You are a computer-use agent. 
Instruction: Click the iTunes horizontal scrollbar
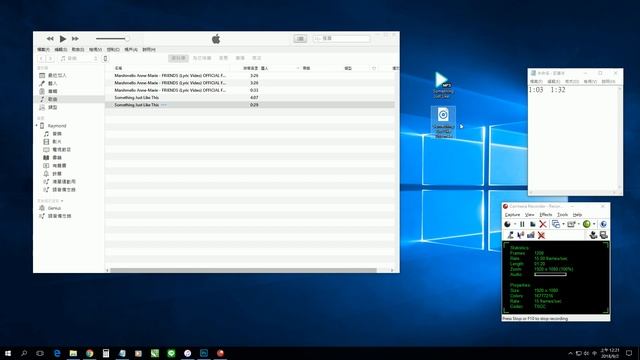pyautogui.click(x=243, y=270)
